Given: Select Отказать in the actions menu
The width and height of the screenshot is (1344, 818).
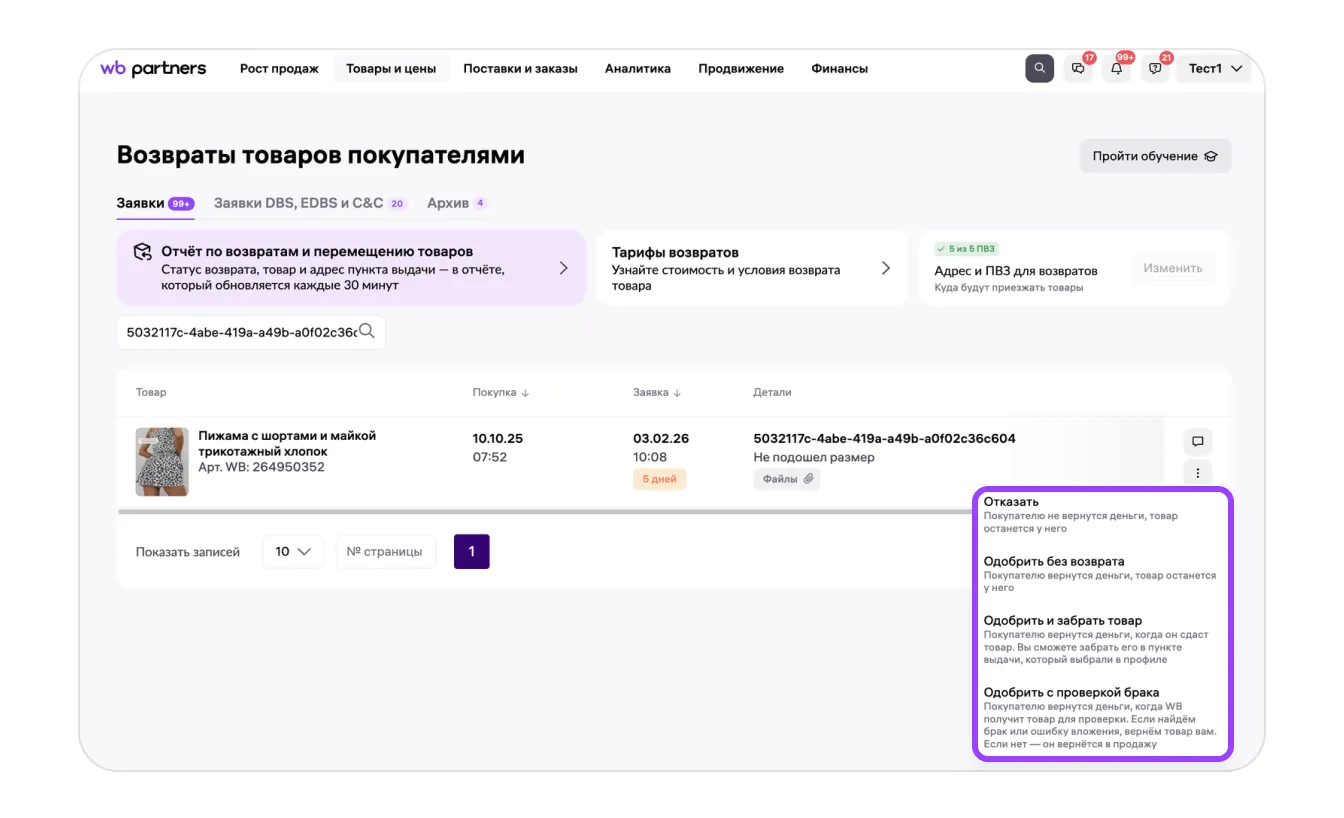Looking at the screenshot, I should [x=1011, y=502].
